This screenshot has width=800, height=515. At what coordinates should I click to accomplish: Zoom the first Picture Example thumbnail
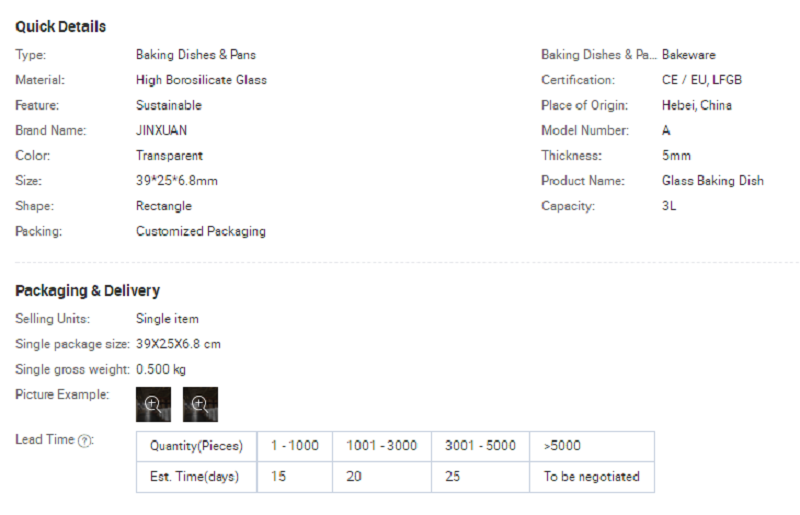[x=154, y=404]
